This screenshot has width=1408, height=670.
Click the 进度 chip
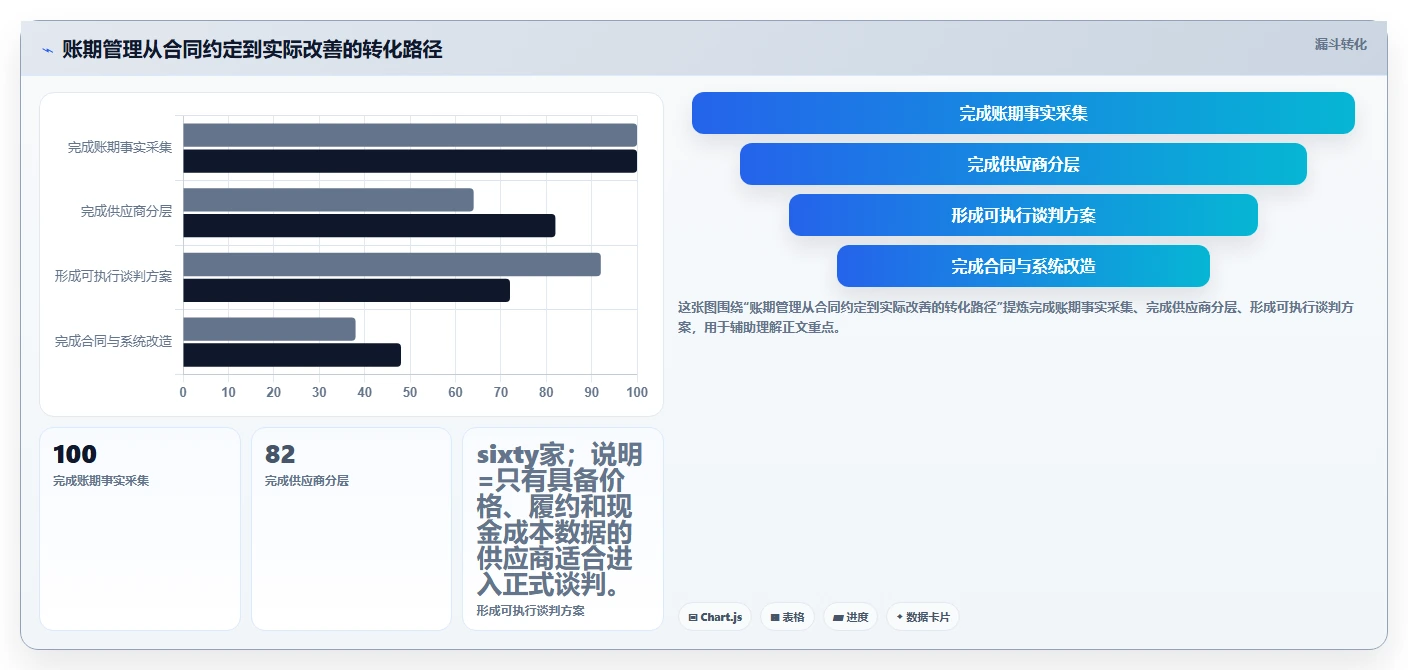(851, 617)
